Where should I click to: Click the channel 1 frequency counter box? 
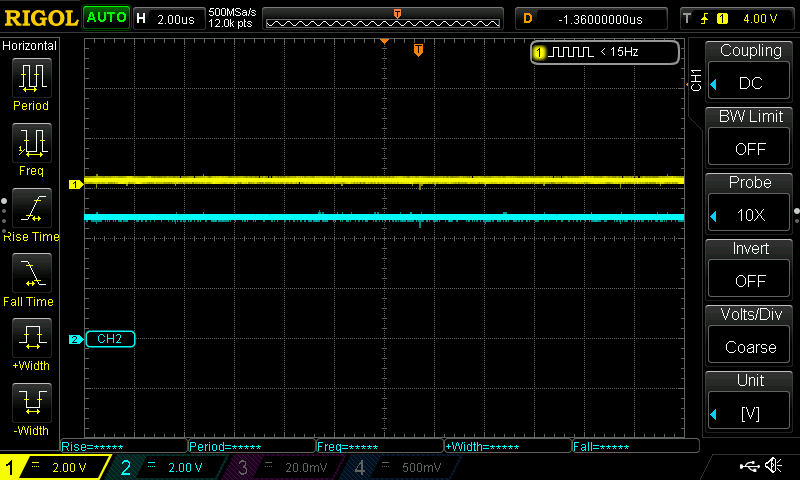coord(605,52)
